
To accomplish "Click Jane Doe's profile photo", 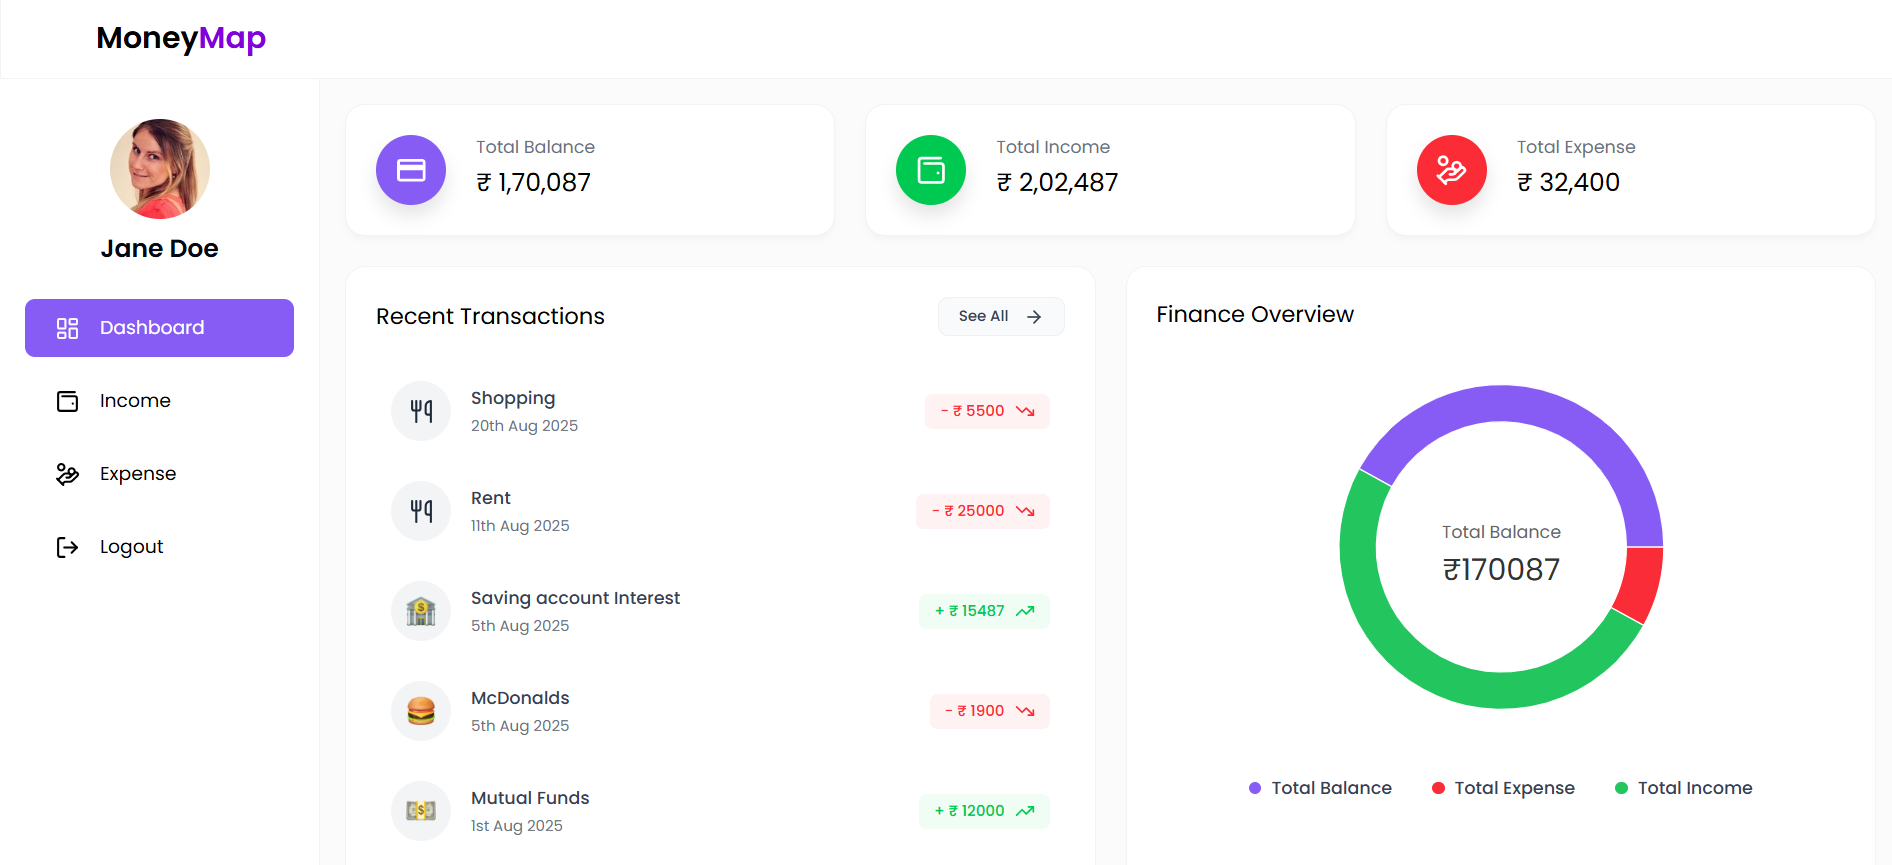I will point(160,169).
